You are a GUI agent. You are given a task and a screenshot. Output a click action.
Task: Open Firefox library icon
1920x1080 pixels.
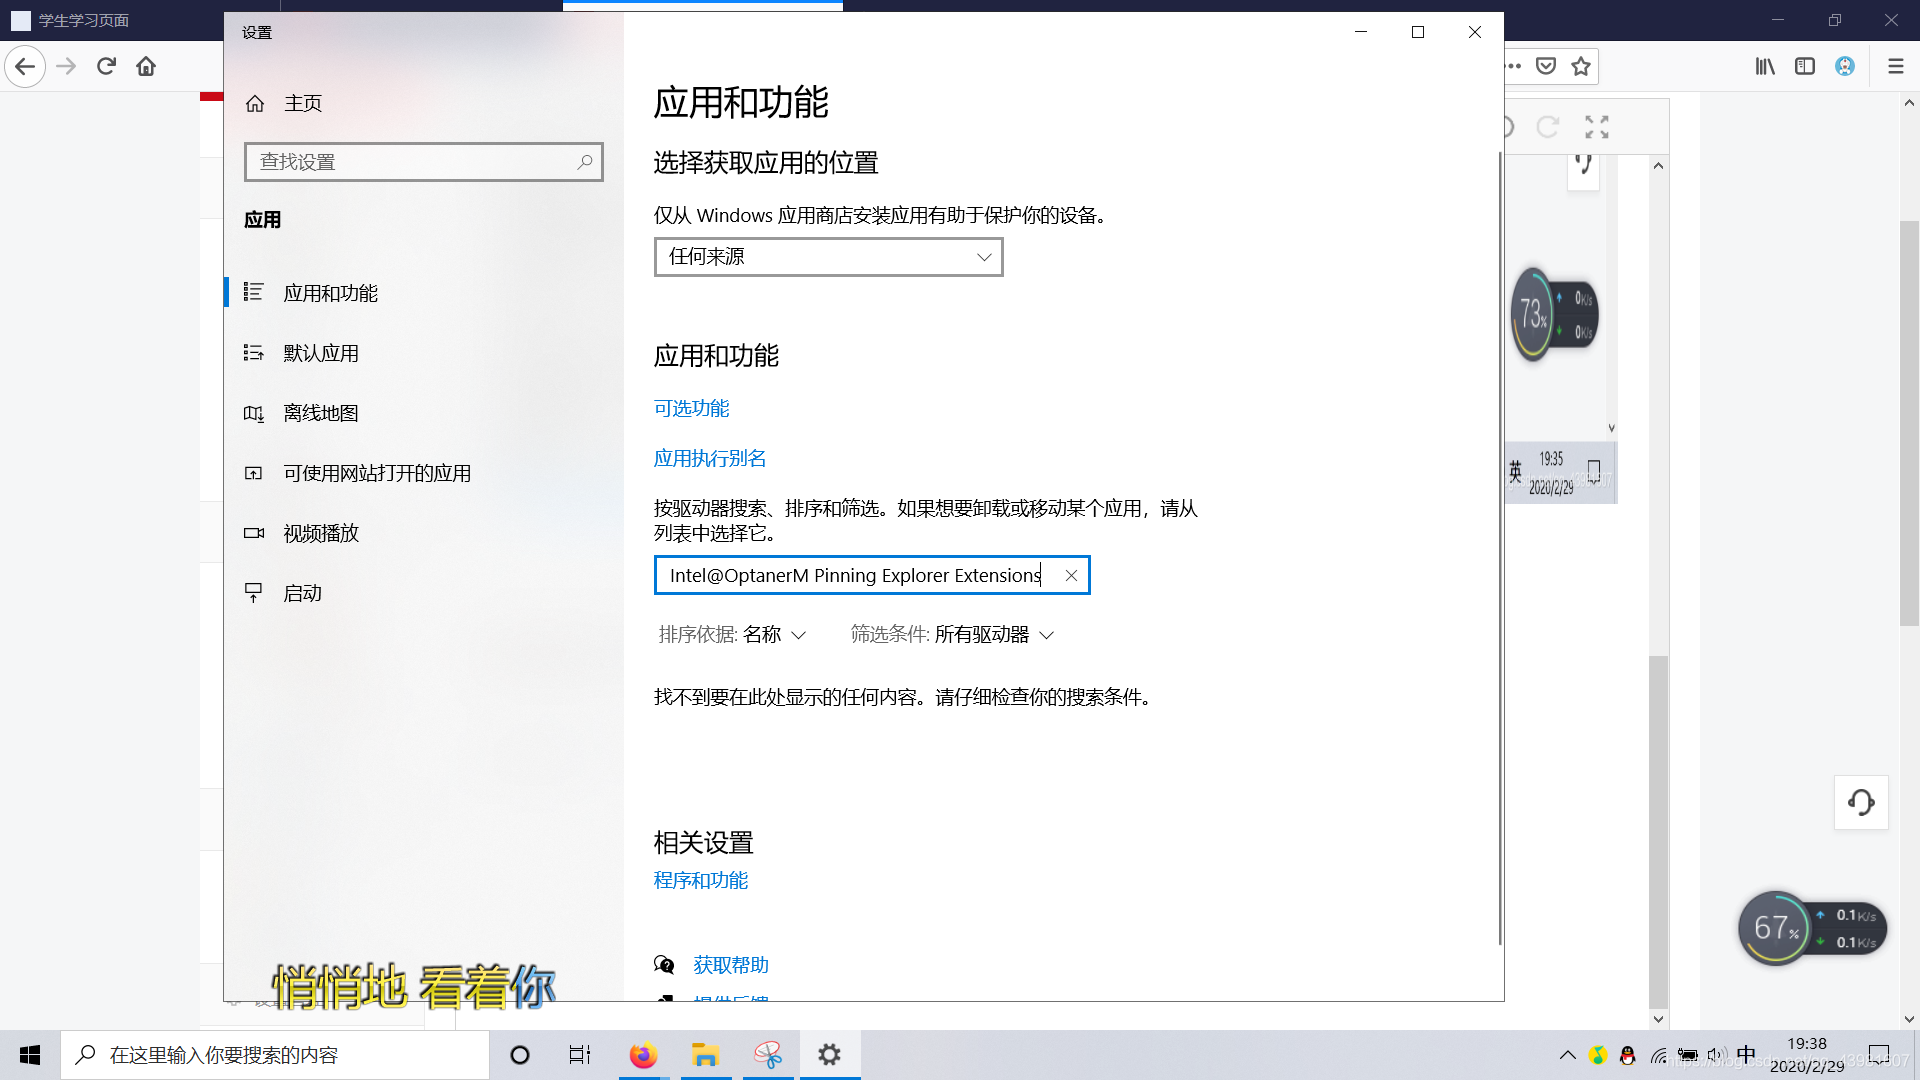[x=1765, y=66]
